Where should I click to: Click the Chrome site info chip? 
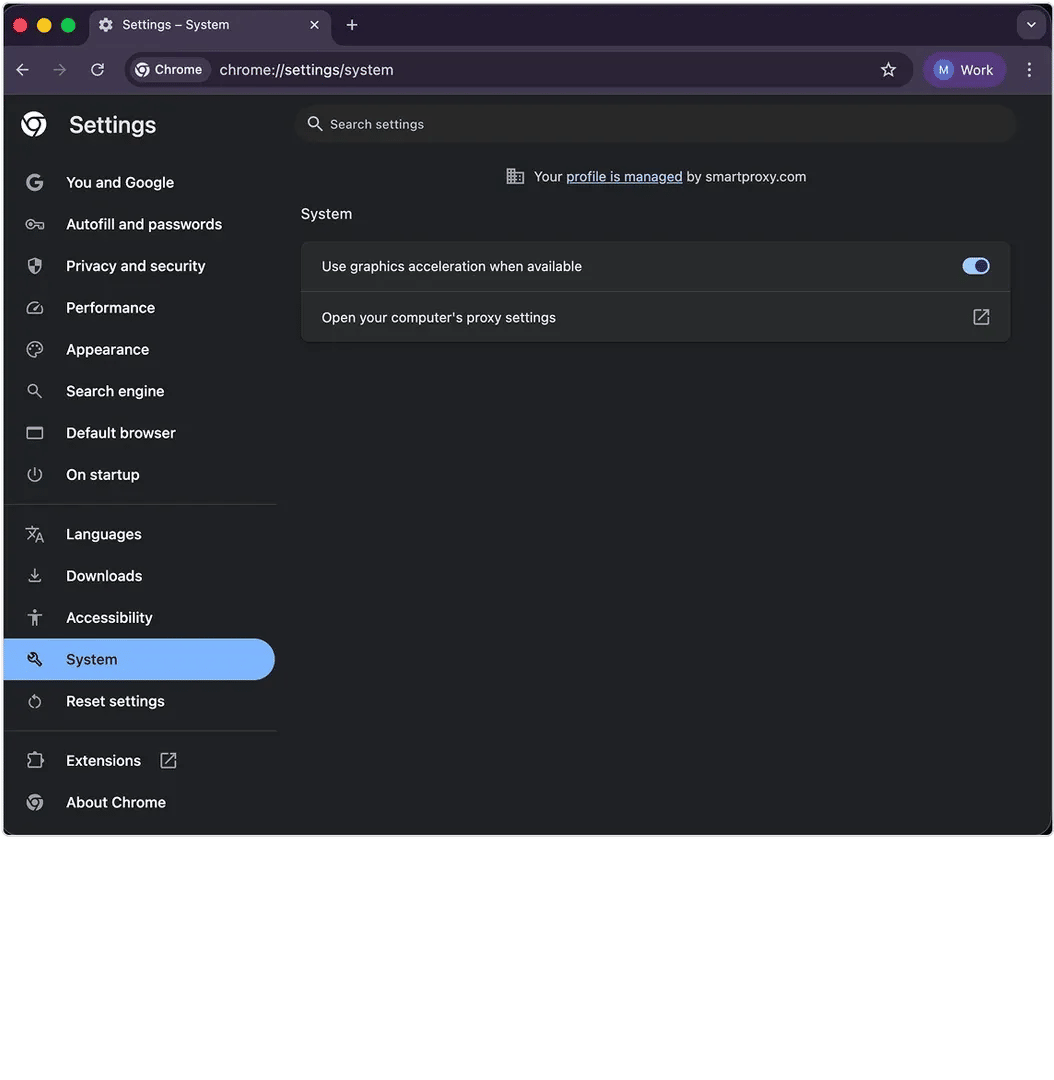pos(169,70)
